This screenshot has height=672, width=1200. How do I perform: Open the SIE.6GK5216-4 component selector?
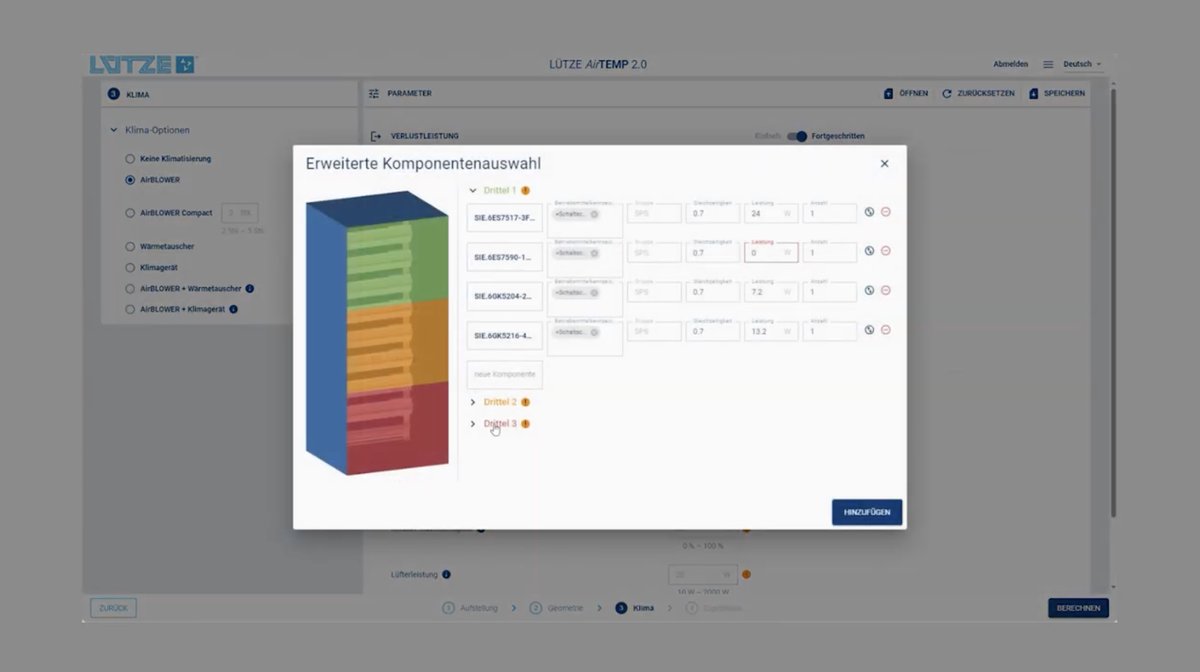pos(504,335)
